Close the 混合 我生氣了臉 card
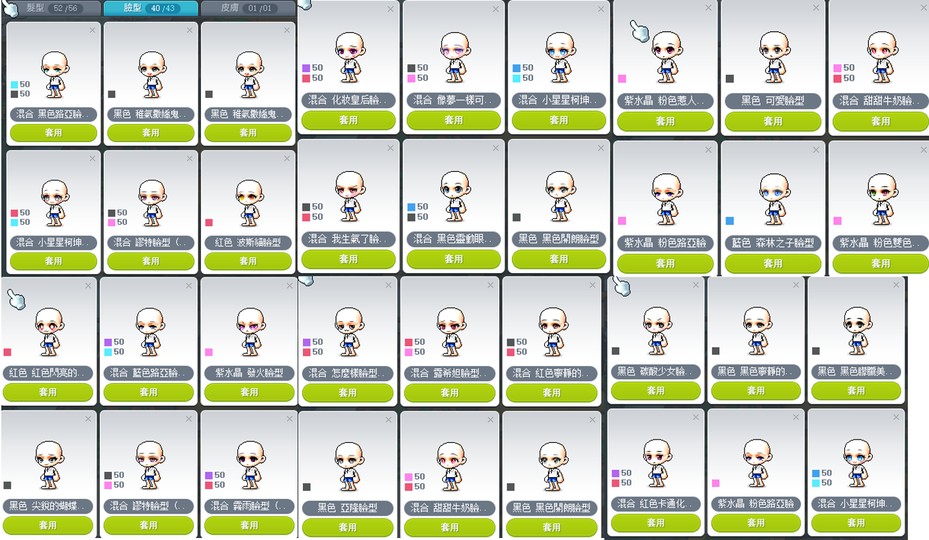This screenshot has height=540, width=929. tap(390, 148)
